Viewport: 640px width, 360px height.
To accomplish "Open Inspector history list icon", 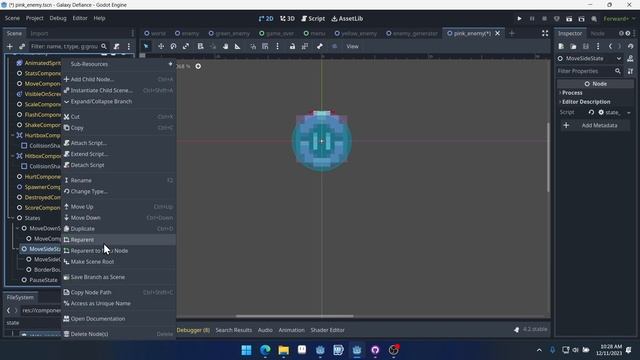I will [631, 47].
